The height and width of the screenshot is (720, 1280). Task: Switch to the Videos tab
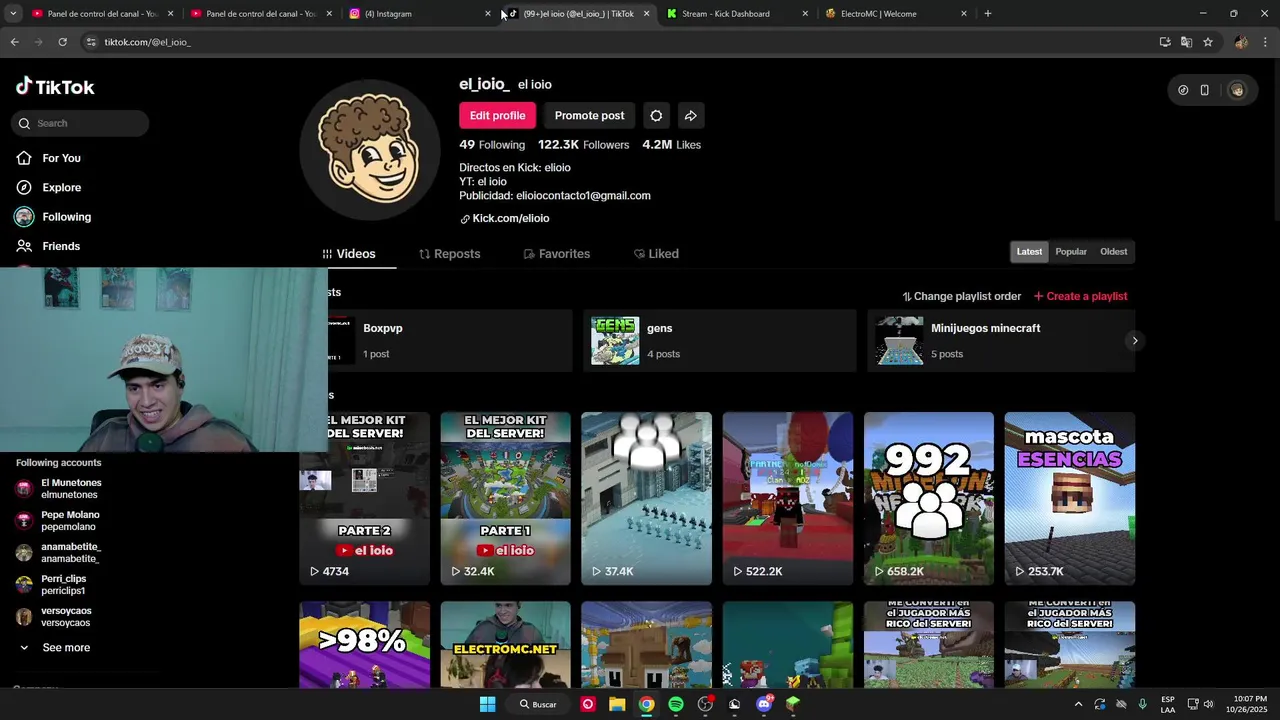click(348, 254)
